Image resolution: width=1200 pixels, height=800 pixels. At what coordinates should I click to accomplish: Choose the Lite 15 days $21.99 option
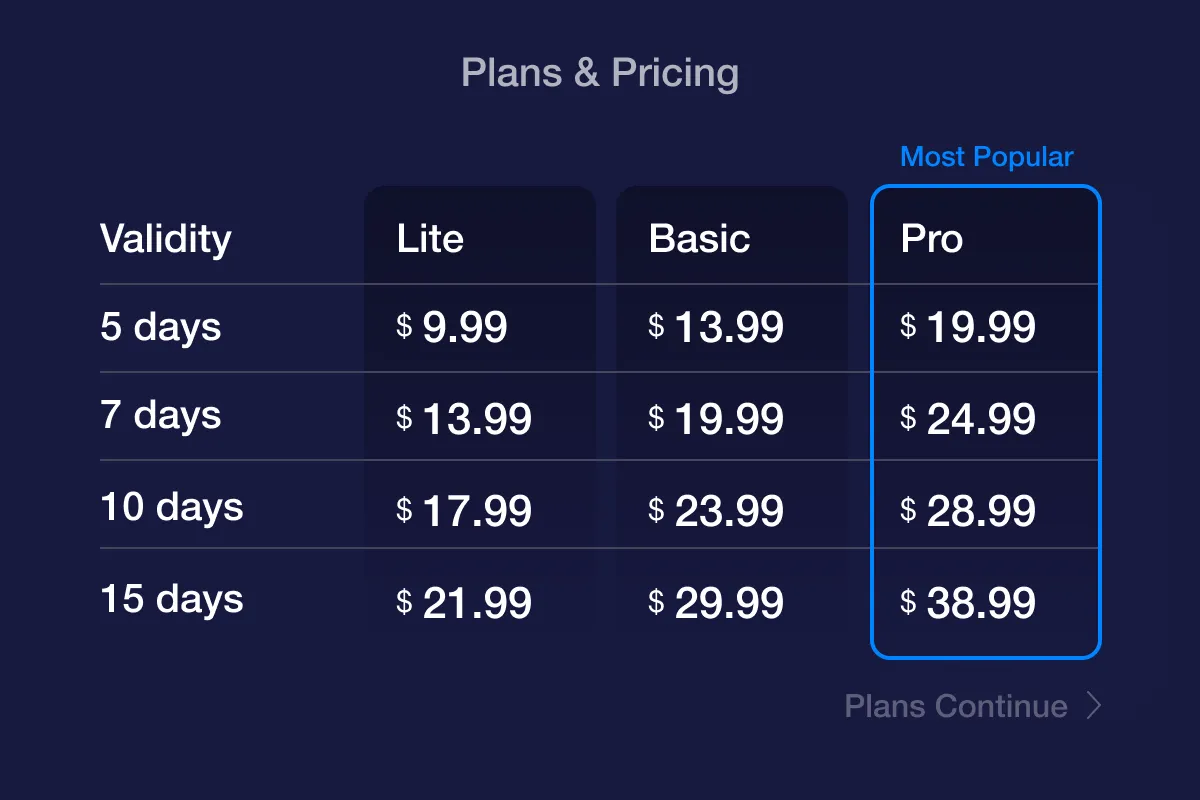tap(464, 603)
